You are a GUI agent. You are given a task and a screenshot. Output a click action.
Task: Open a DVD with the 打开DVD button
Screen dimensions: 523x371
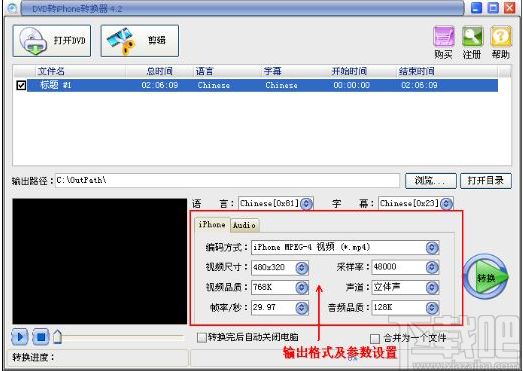point(52,41)
